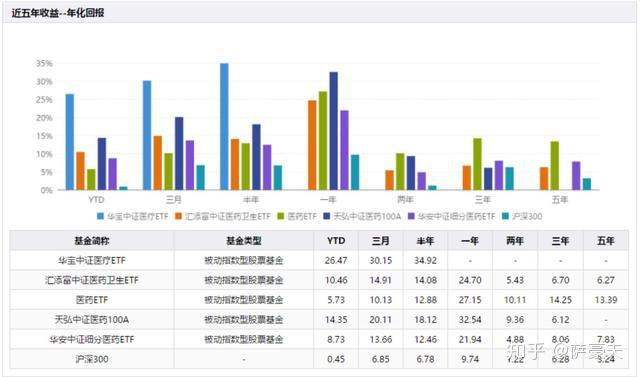Toggle the 华宝中证医疗ETF legend entry
Image resolution: width=640 pixels, height=377 pixels.
pos(132,216)
